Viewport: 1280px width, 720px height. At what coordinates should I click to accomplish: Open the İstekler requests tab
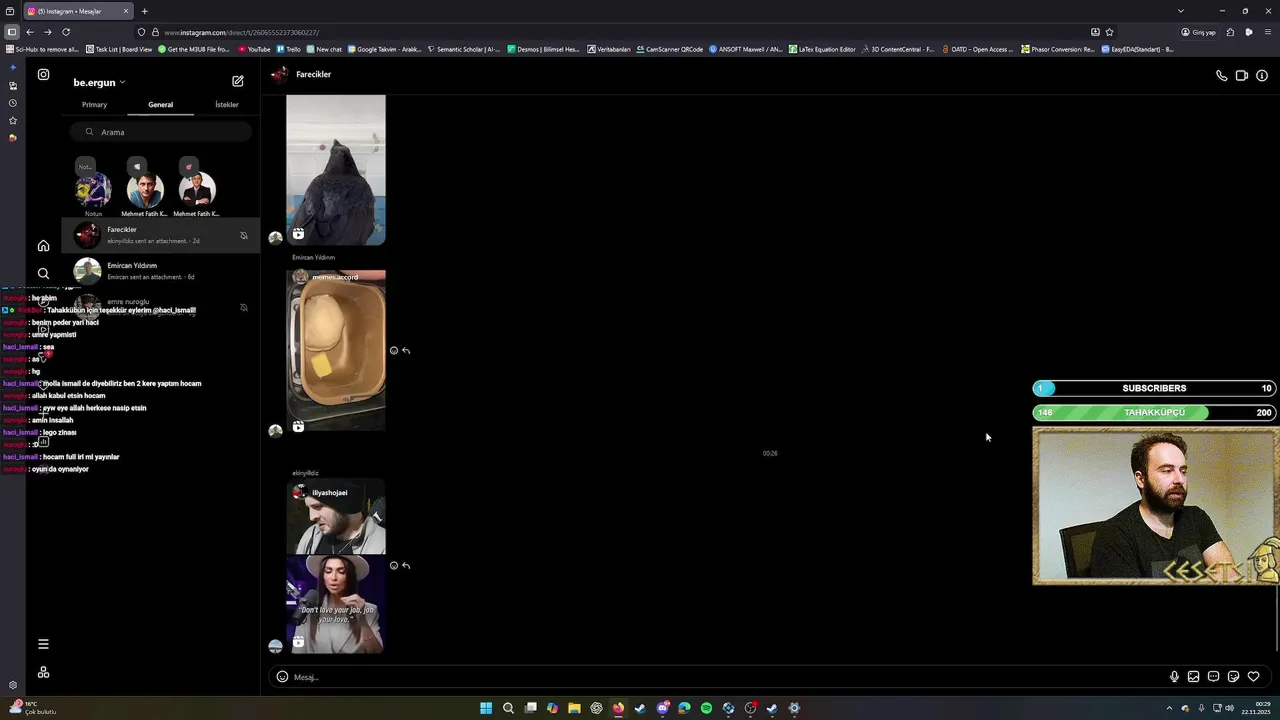227,105
